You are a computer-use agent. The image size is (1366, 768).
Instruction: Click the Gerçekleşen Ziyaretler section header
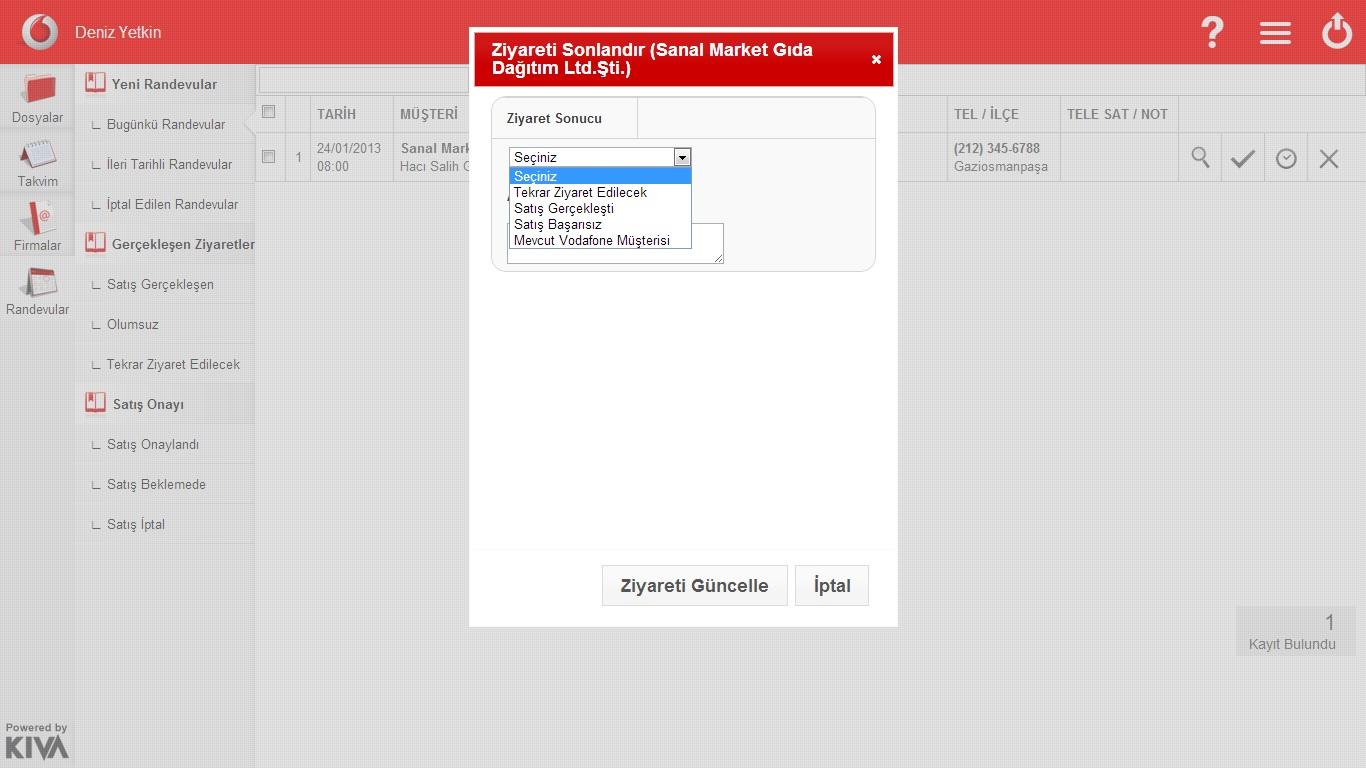point(183,244)
